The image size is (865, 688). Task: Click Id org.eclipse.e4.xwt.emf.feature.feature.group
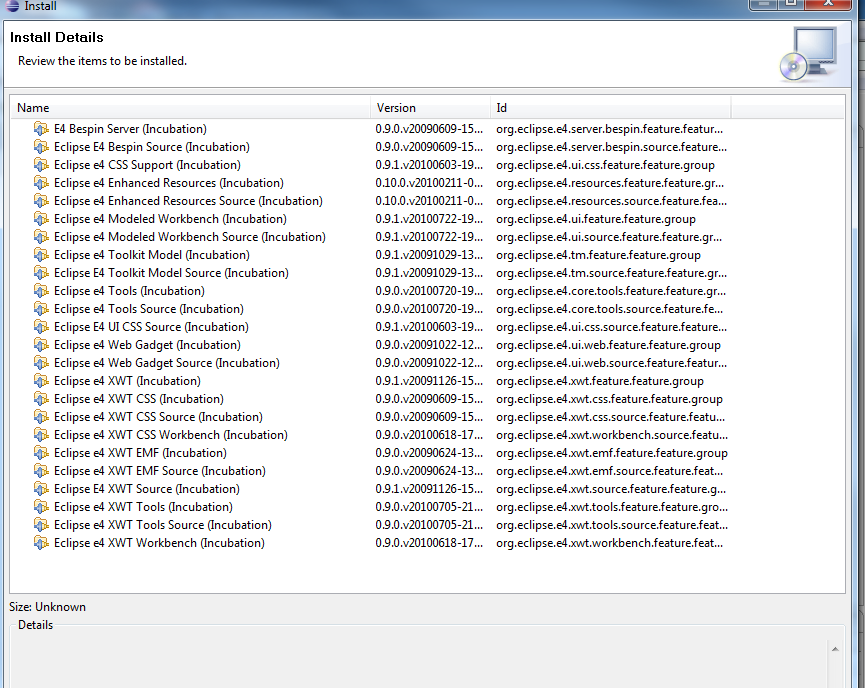(612, 453)
